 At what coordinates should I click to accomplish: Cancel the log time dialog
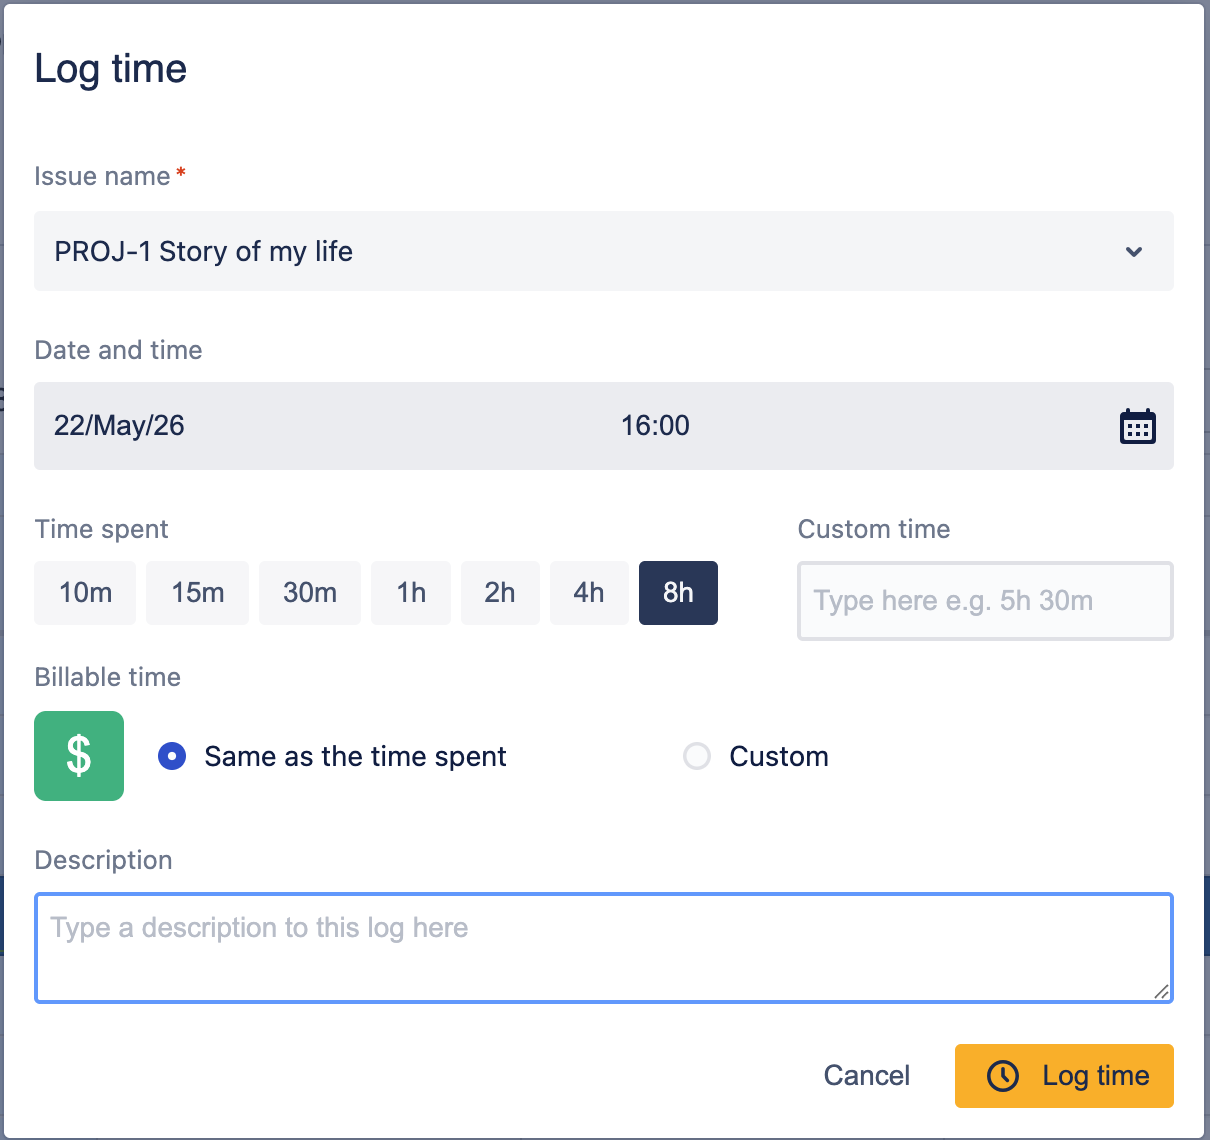[x=867, y=1076]
